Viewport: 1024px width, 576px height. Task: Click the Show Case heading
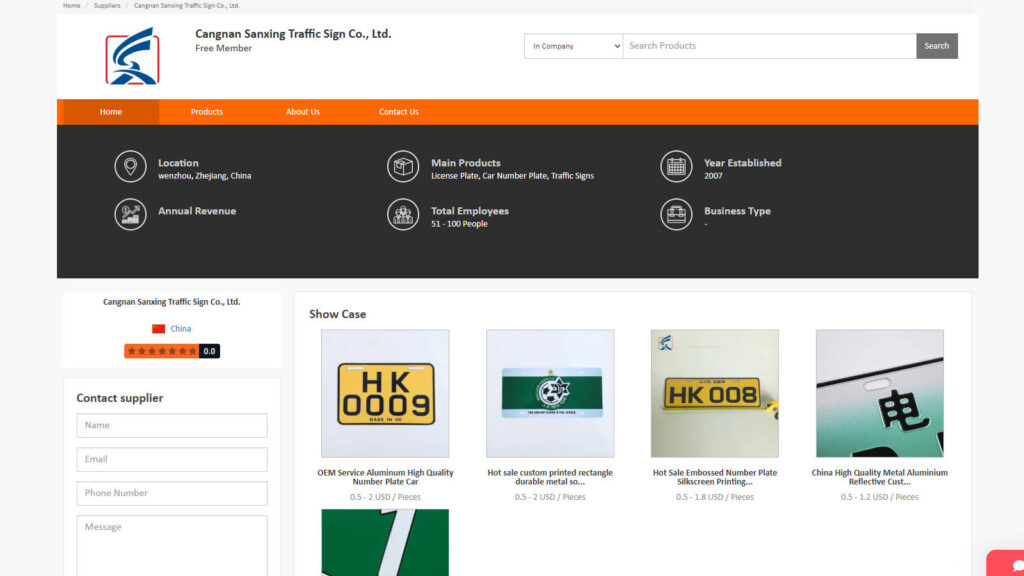click(338, 314)
